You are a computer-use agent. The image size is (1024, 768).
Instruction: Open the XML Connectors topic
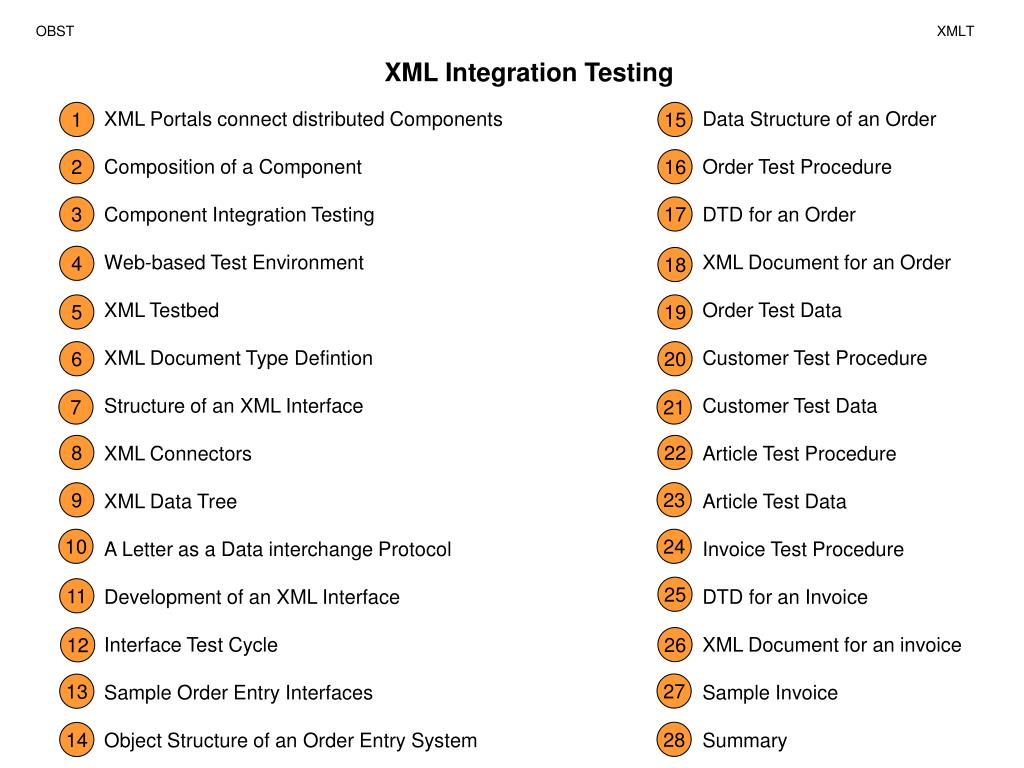(178, 454)
